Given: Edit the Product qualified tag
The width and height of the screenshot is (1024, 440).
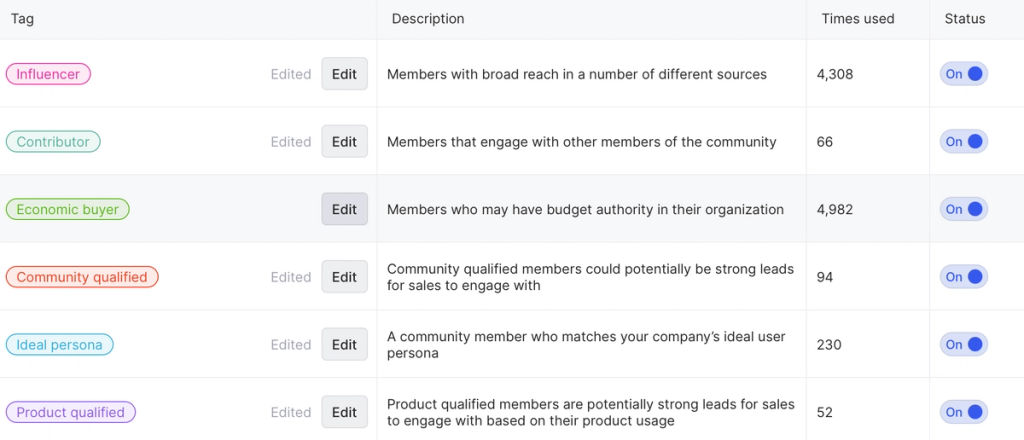Looking at the screenshot, I should 344,412.
